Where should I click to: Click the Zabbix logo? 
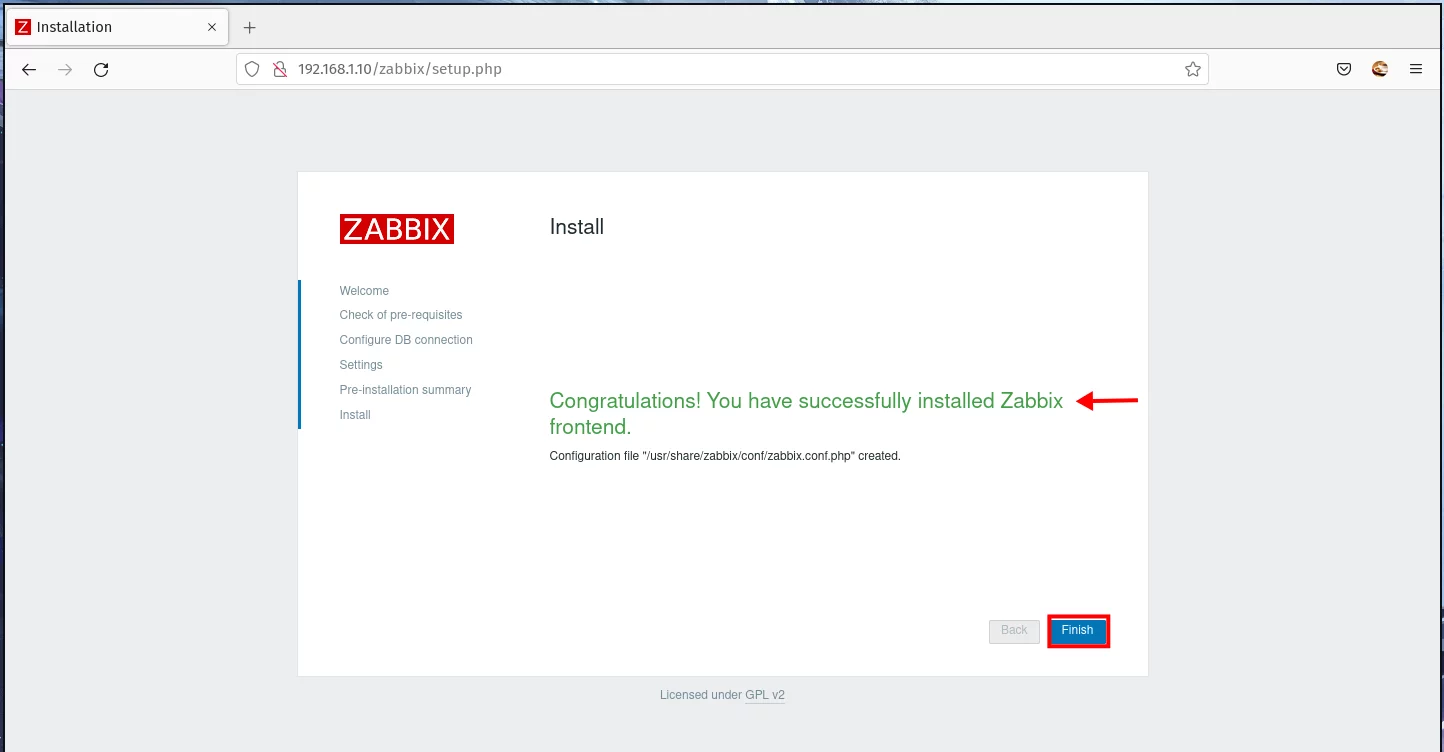(x=397, y=229)
